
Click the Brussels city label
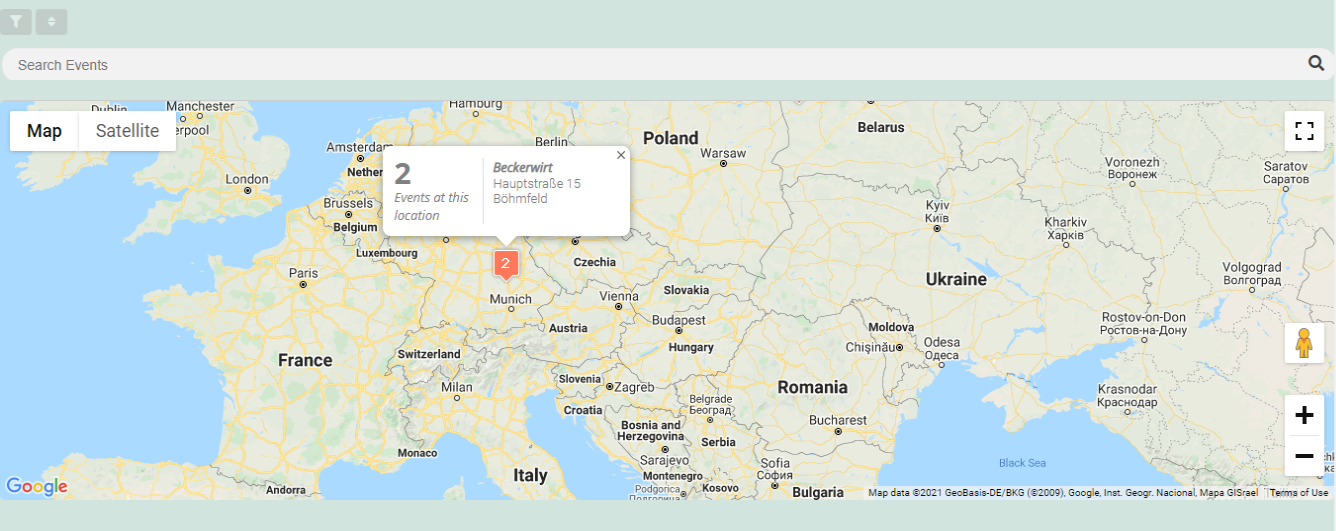click(x=348, y=203)
